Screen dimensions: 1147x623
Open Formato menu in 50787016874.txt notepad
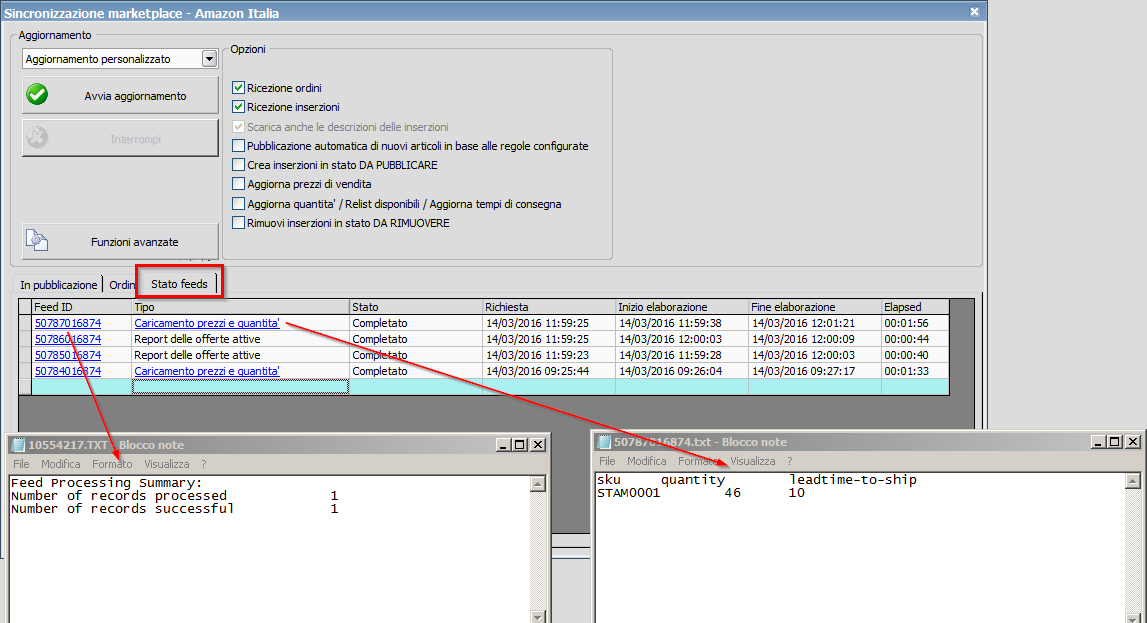pos(698,461)
